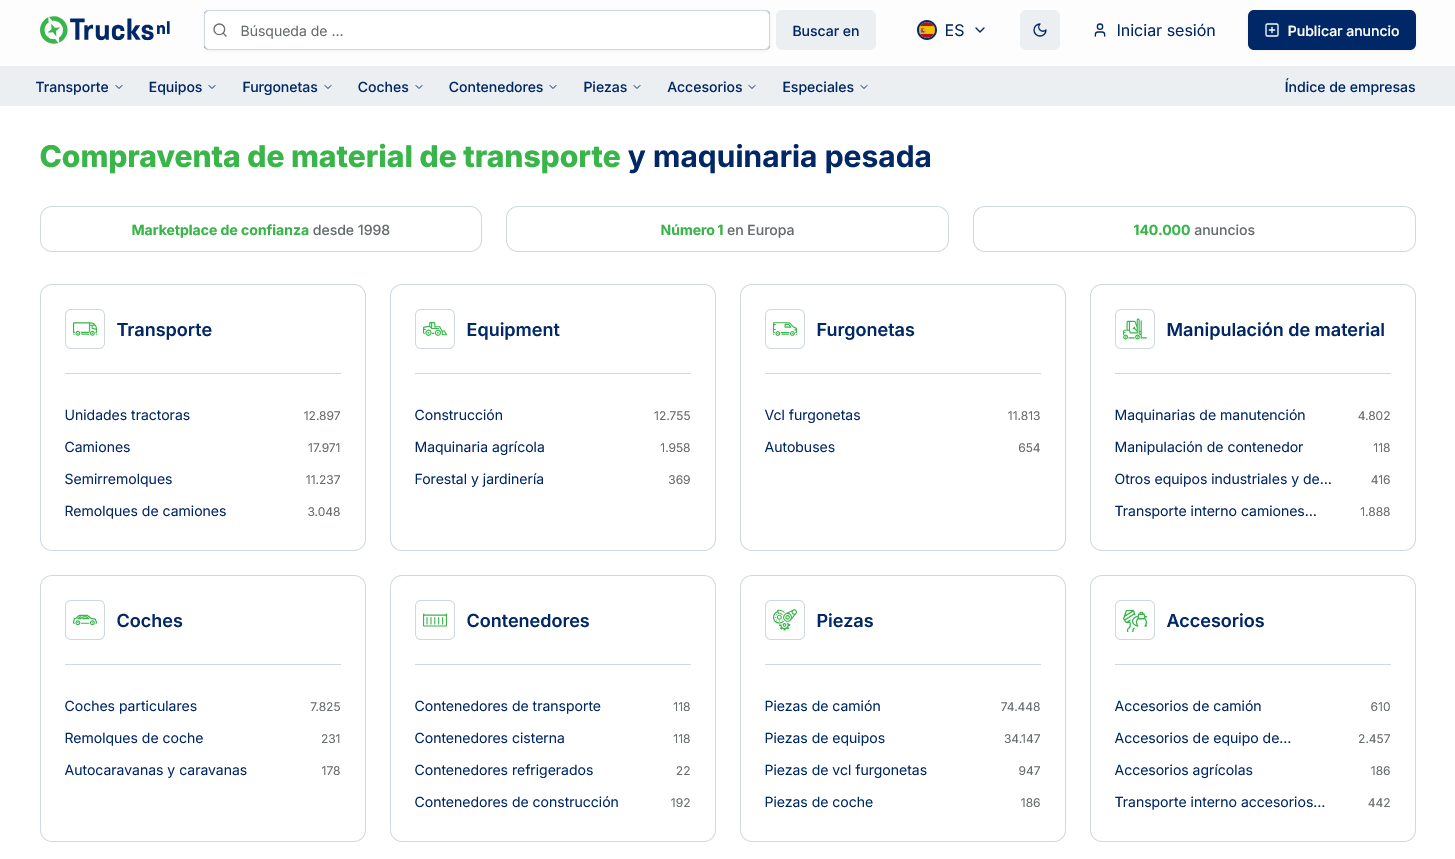Image resolution: width=1455 pixels, height=859 pixels.
Task: Select the Unidades tractoras listing link
Action: point(127,415)
